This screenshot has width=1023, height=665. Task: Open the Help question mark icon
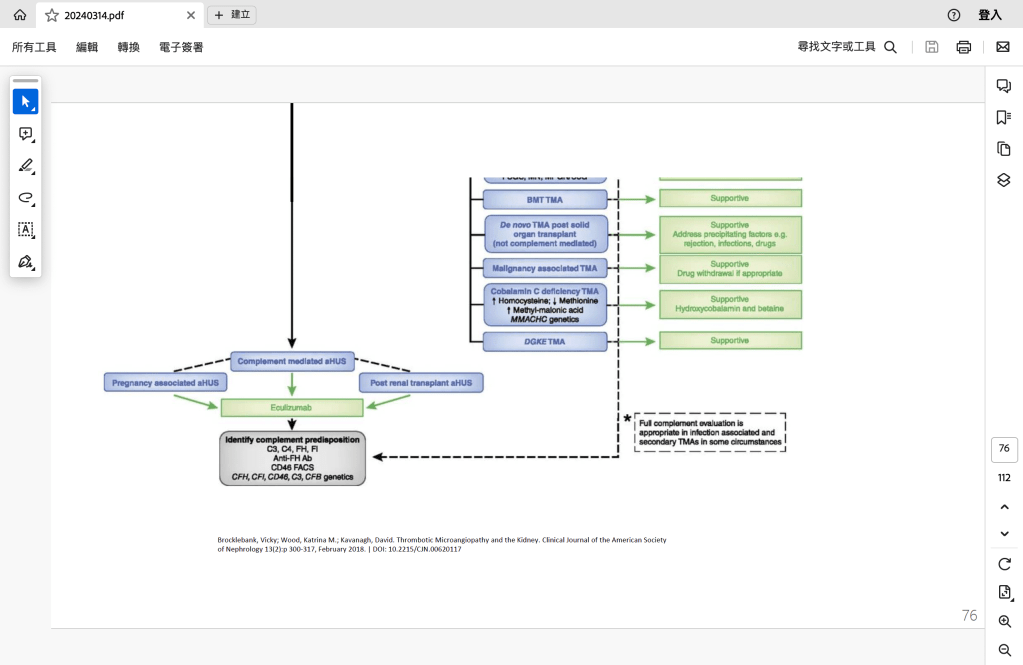(953, 15)
